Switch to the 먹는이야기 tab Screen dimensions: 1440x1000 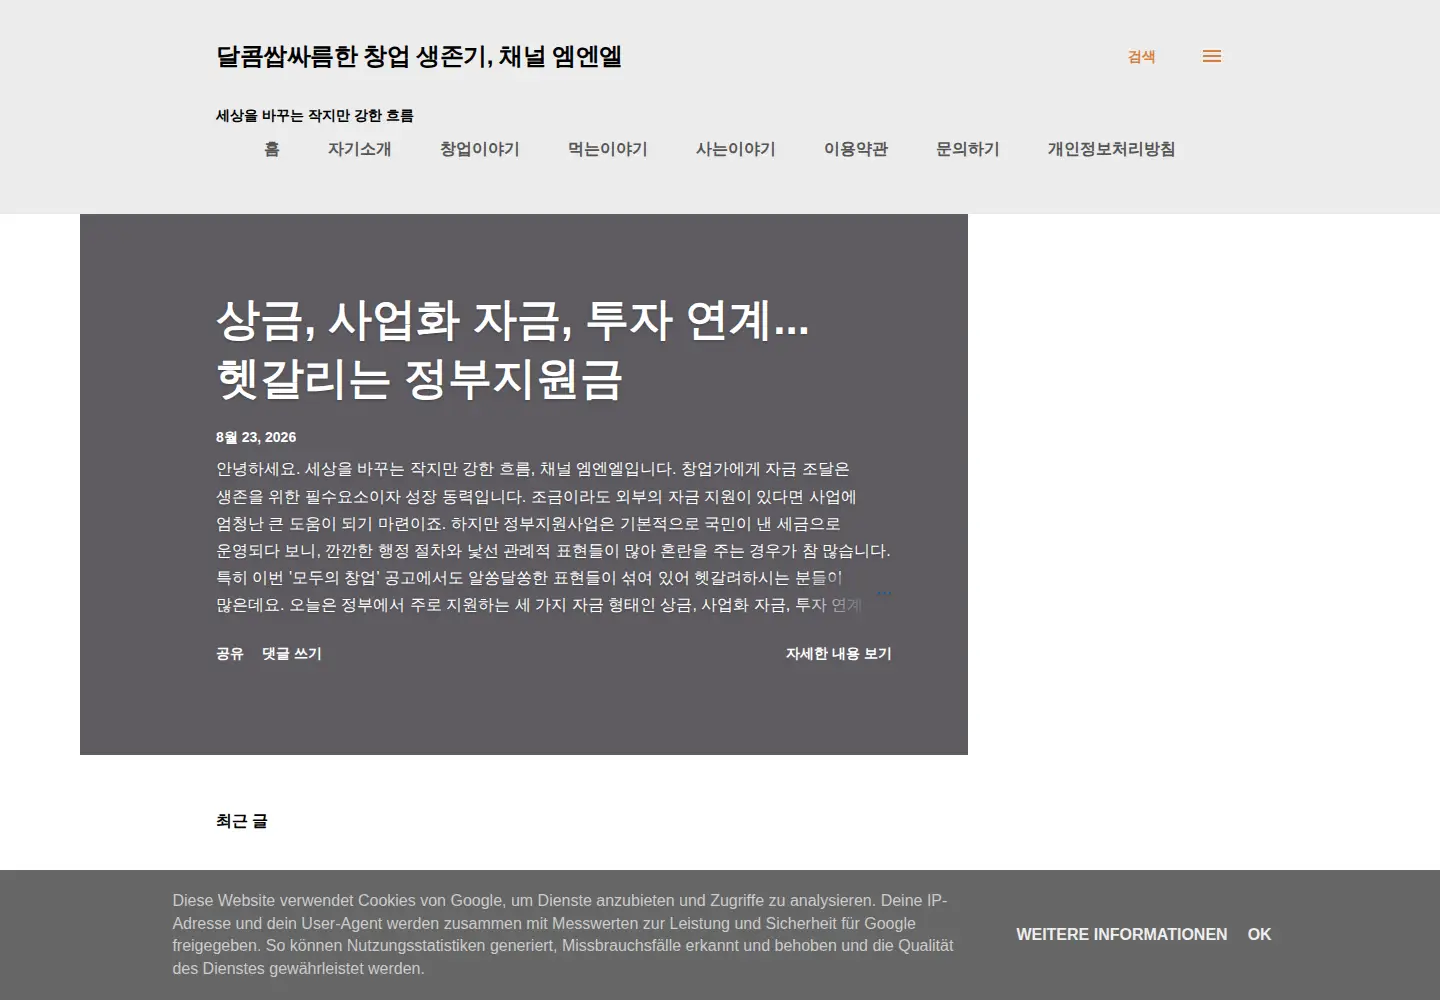point(608,149)
